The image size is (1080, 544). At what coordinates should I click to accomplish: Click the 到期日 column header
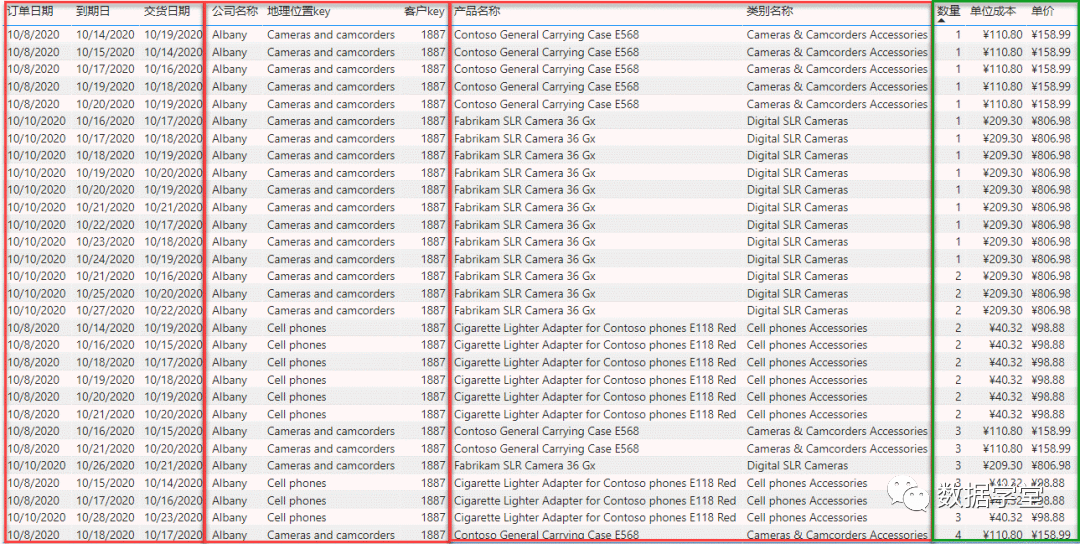coord(93,12)
